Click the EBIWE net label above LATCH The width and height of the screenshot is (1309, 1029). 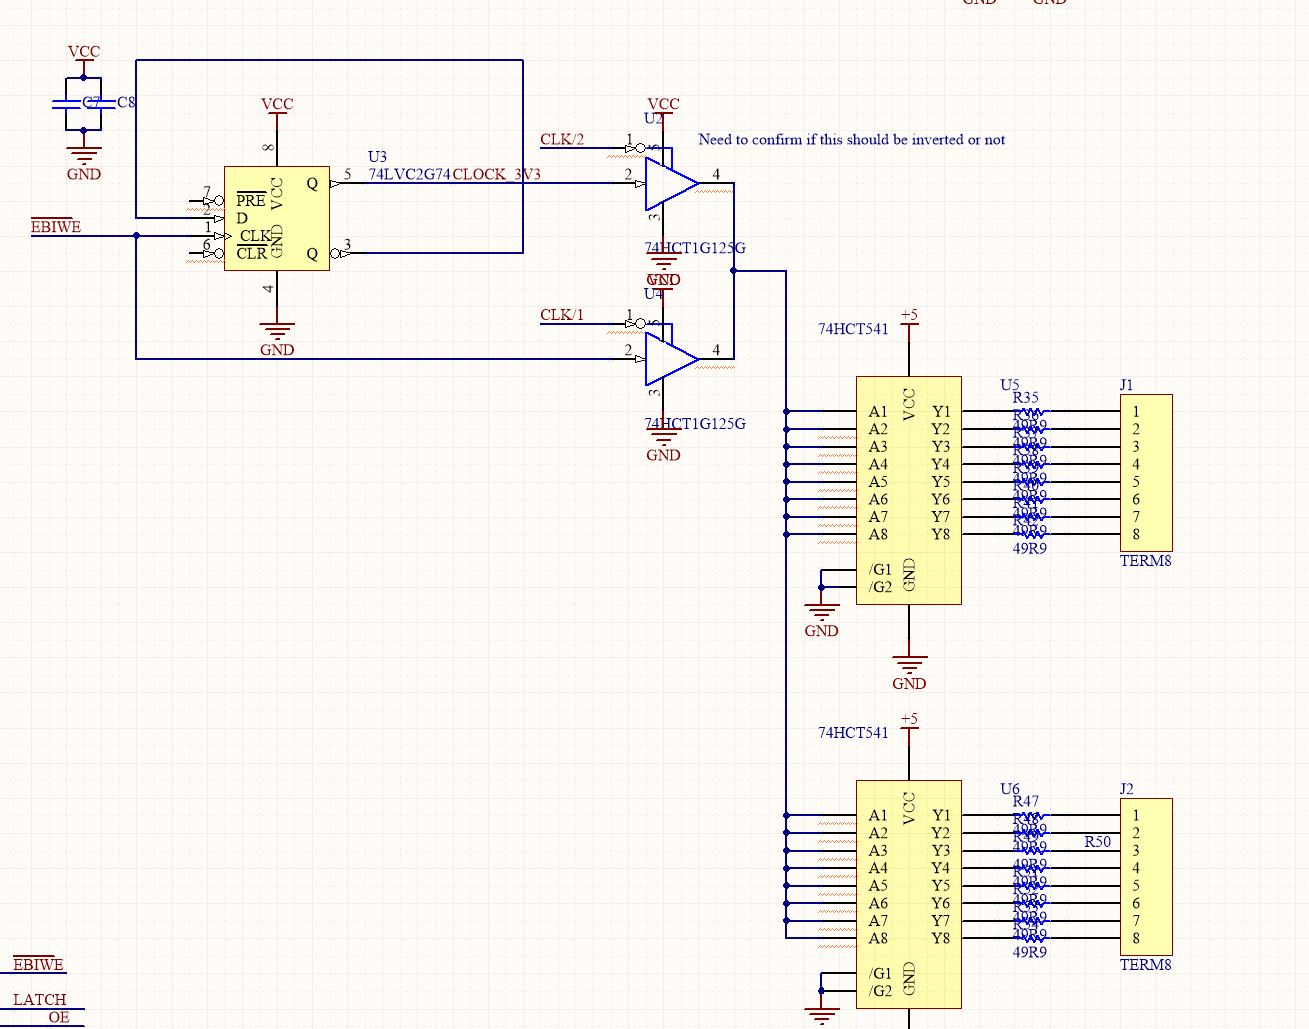click(x=39, y=965)
